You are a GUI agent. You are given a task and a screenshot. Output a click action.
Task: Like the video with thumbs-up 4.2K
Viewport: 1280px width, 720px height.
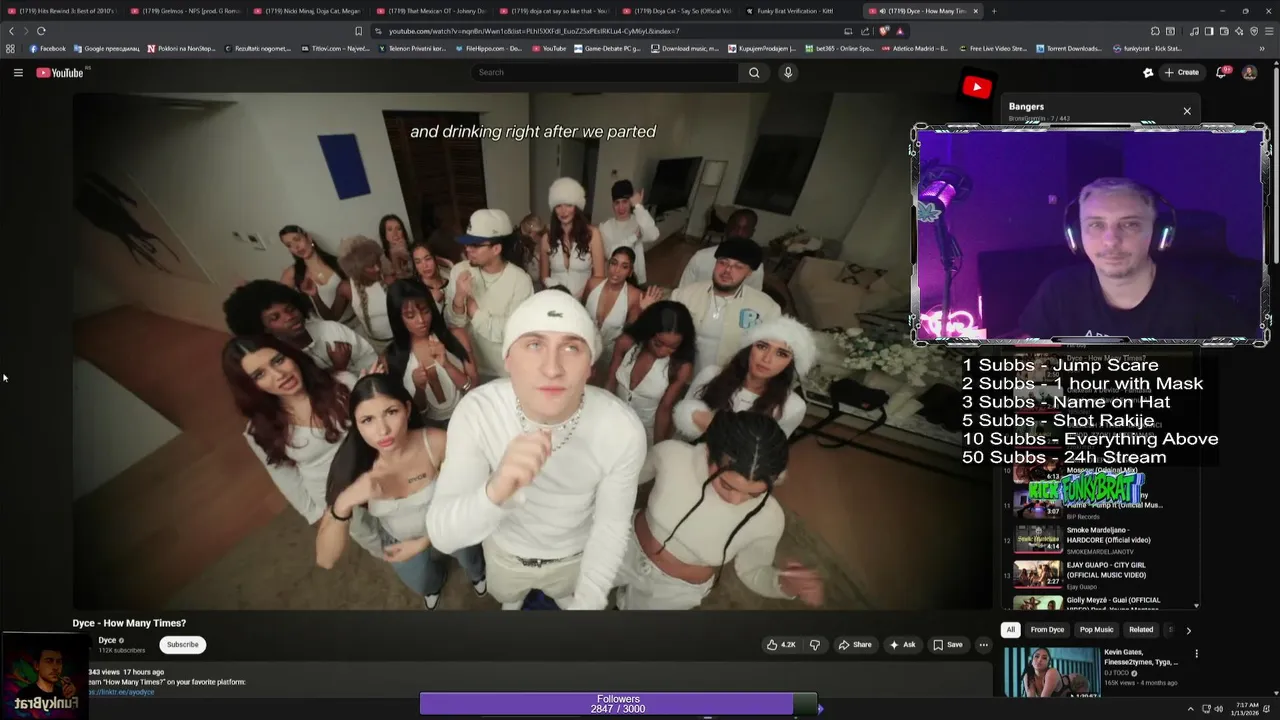(781, 645)
